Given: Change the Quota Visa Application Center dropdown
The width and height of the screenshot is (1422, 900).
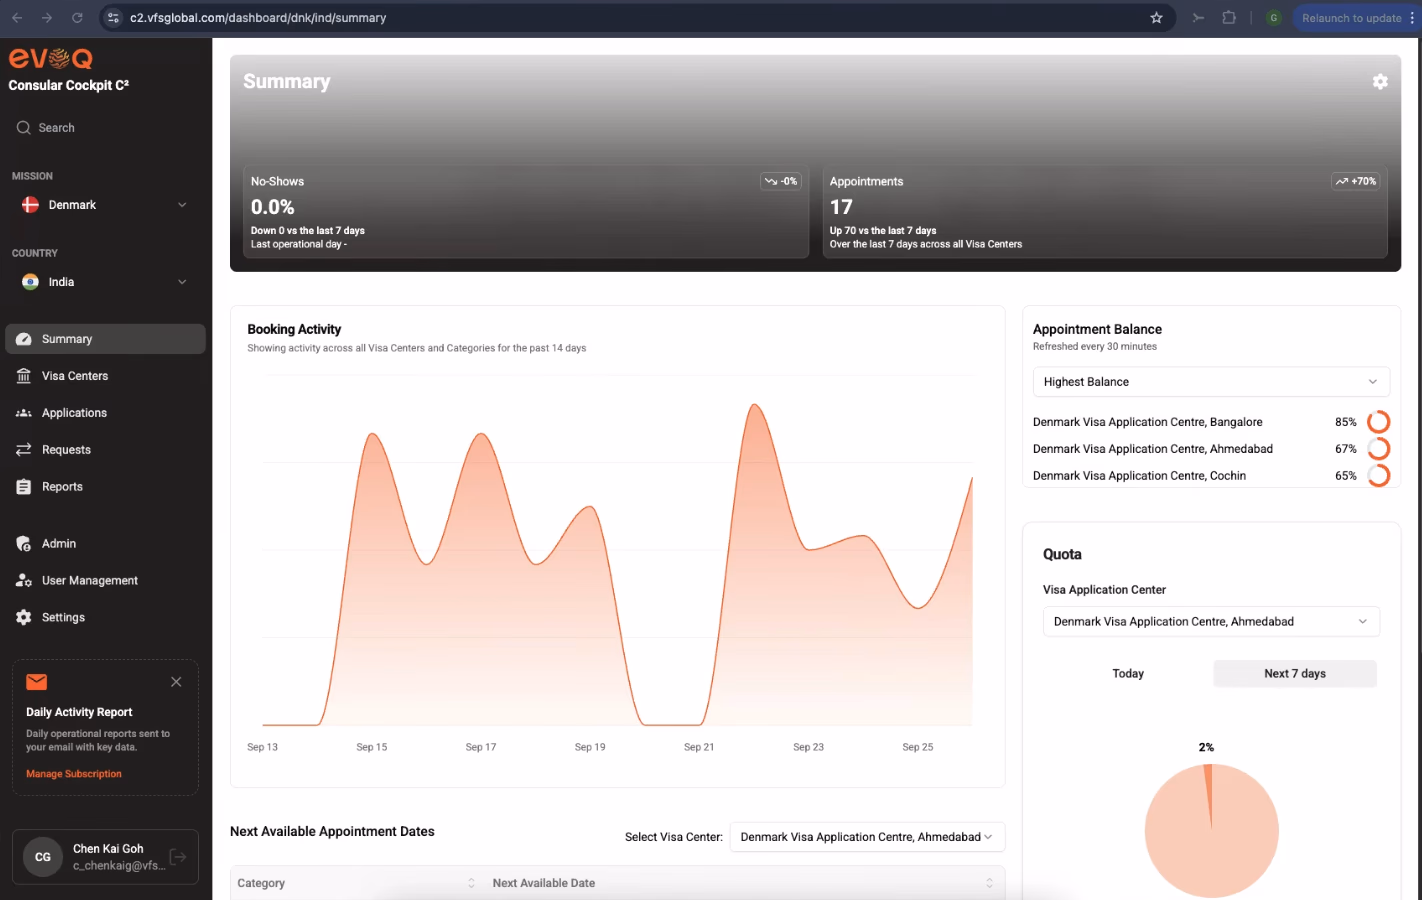Looking at the screenshot, I should [1211, 622].
